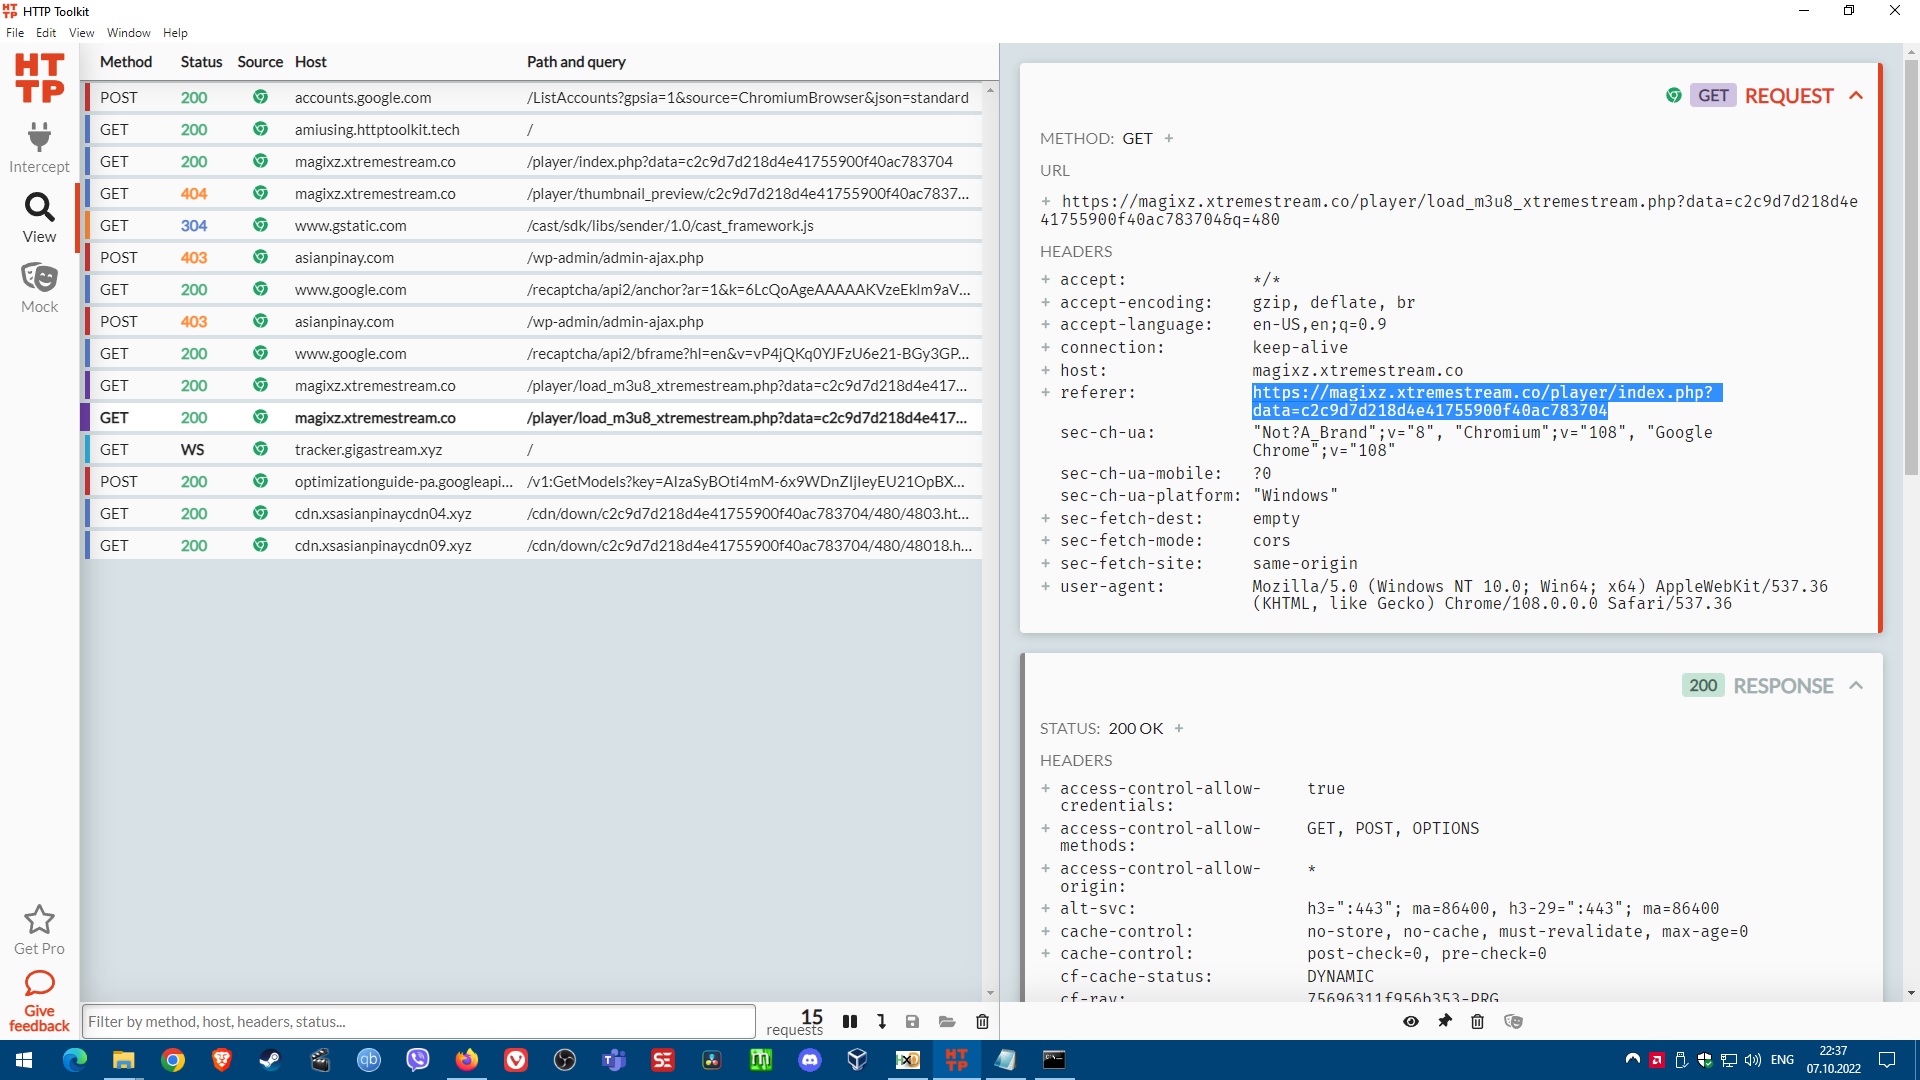
Task: Open Discord from the taskbar
Action: pos(809,1060)
